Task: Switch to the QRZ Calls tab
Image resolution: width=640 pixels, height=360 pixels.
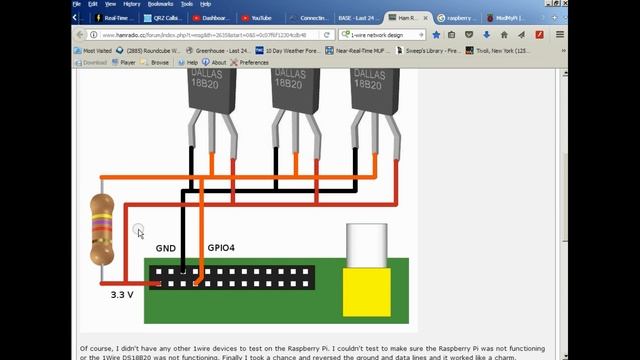Action: pyautogui.click(x=163, y=18)
